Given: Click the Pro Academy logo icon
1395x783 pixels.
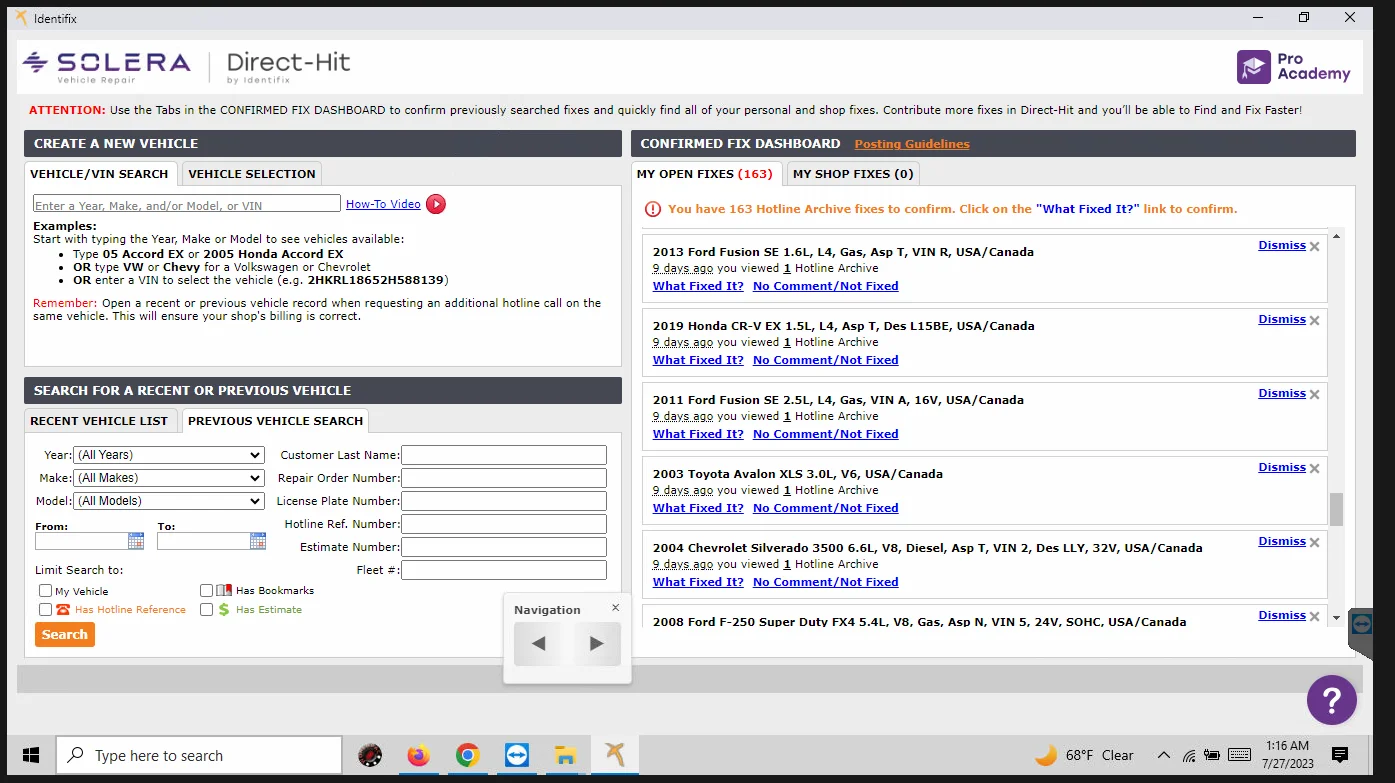Looking at the screenshot, I should pyautogui.click(x=1254, y=67).
